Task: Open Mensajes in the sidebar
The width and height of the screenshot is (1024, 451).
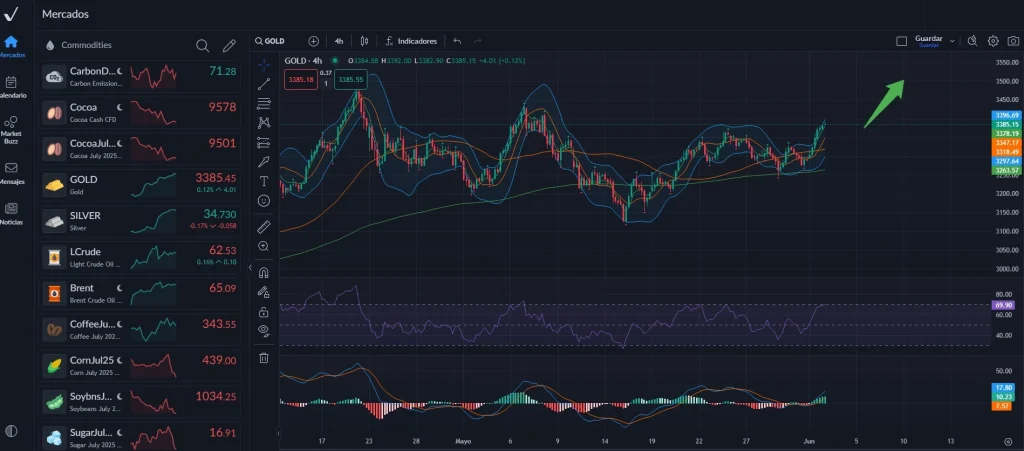Action: 11,173
